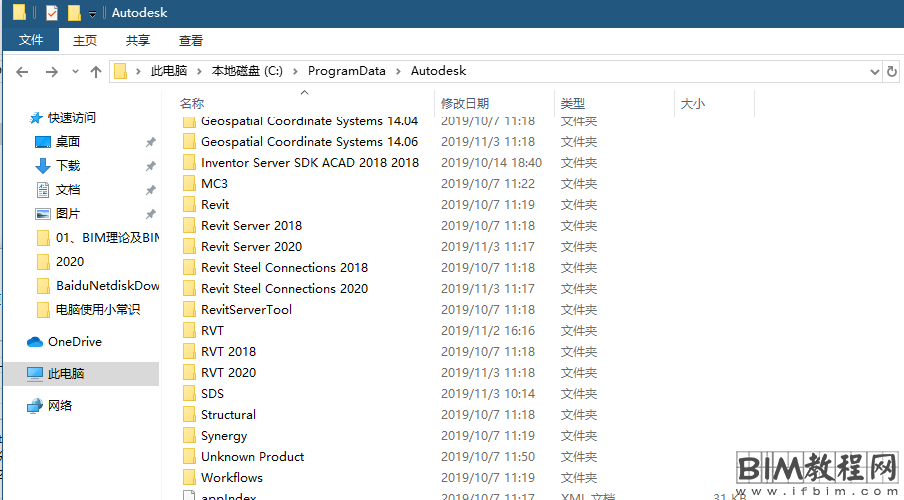Click the properties checkmark icon in title bar
Image resolution: width=904 pixels, height=500 pixels.
52,13
